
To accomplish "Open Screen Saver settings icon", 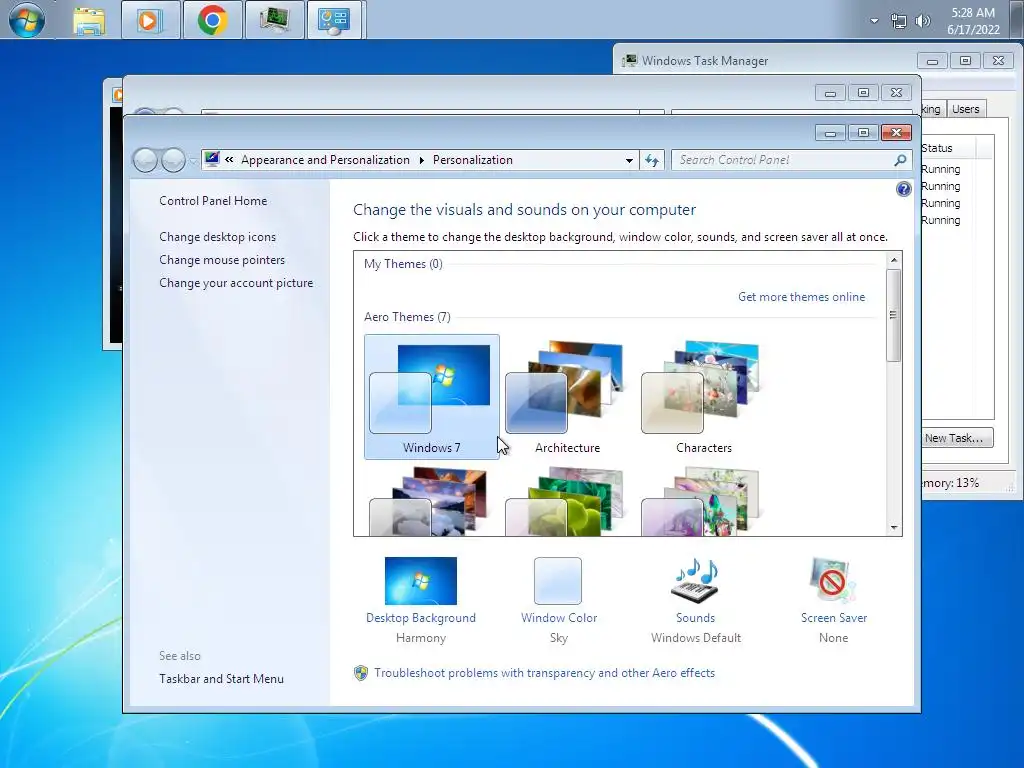I will coord(833,581).
